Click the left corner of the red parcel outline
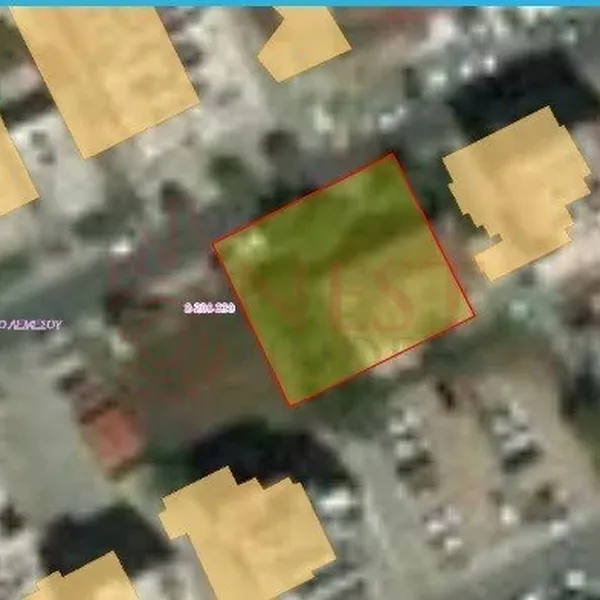 [x=214, y=245]
